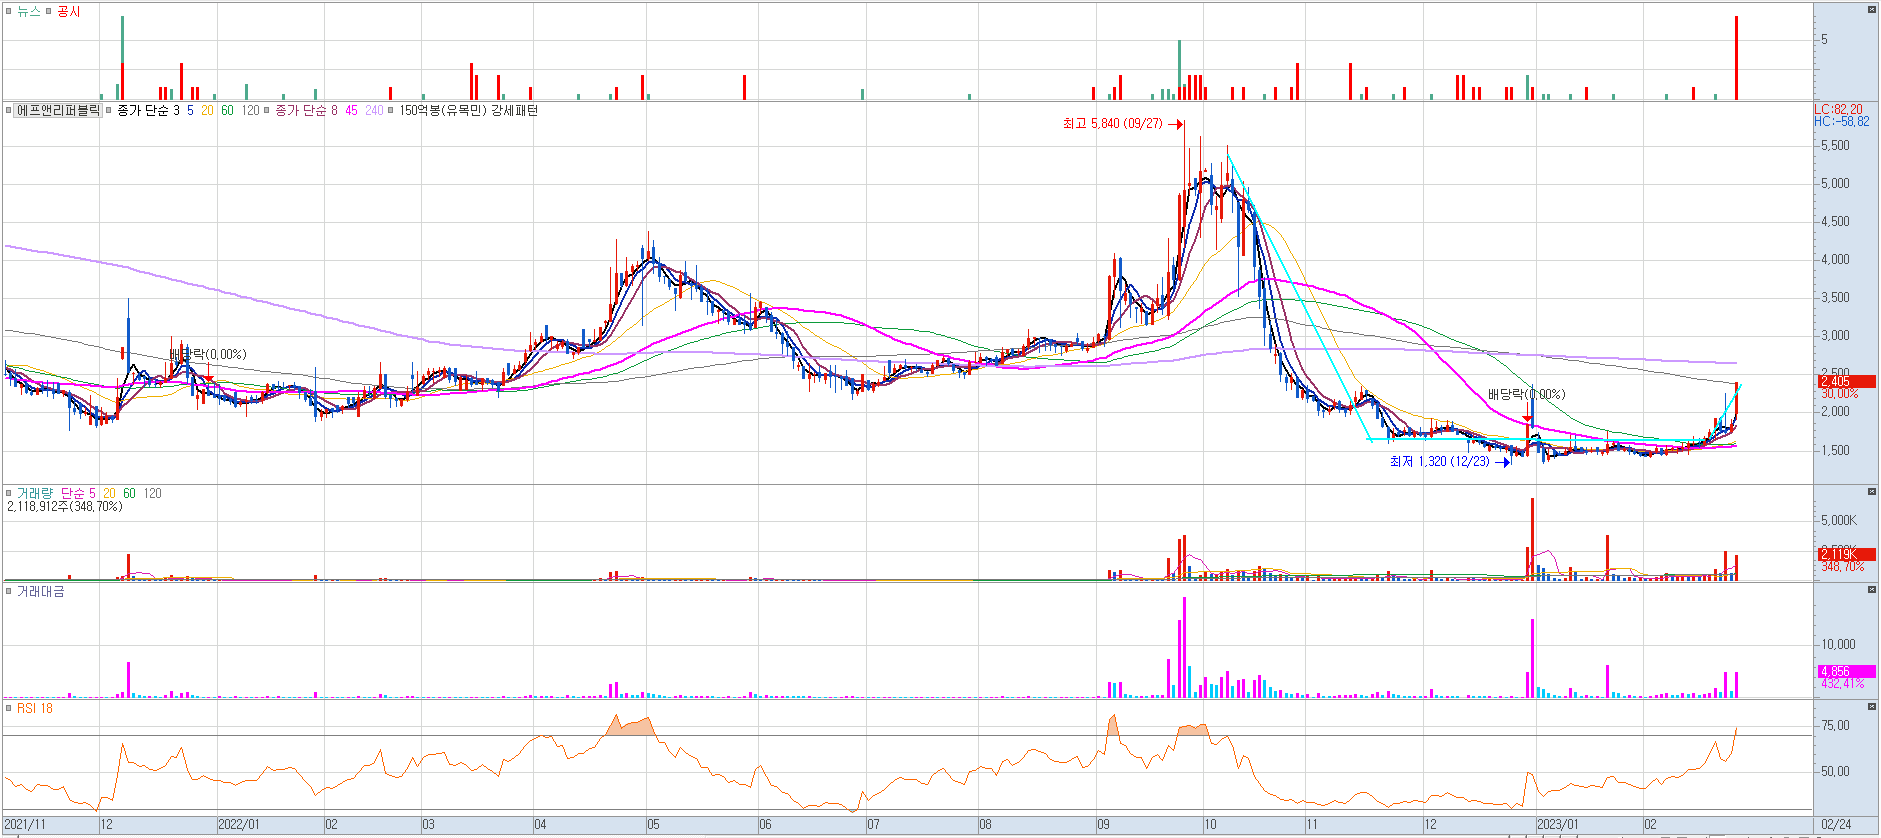
Task: Click the 거래대금 indicator label
Action: coord(41,591)
